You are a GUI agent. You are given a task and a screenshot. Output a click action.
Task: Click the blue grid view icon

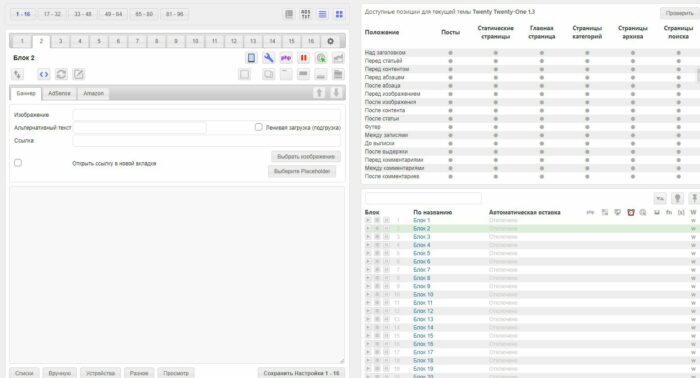point(339,14)
